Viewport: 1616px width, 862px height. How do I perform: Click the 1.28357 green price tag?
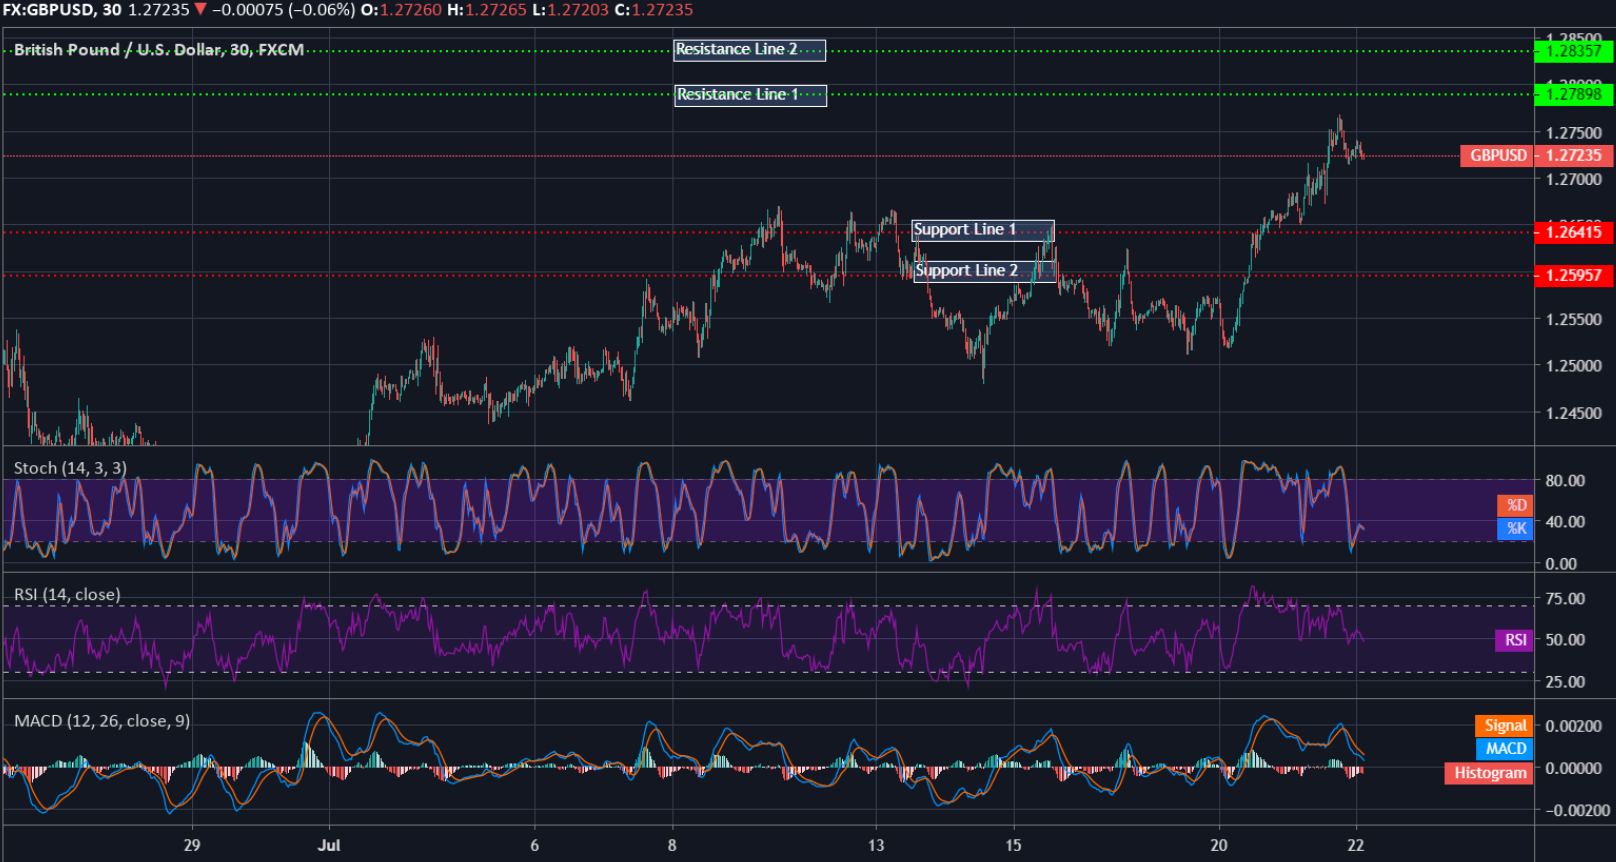1573,51
